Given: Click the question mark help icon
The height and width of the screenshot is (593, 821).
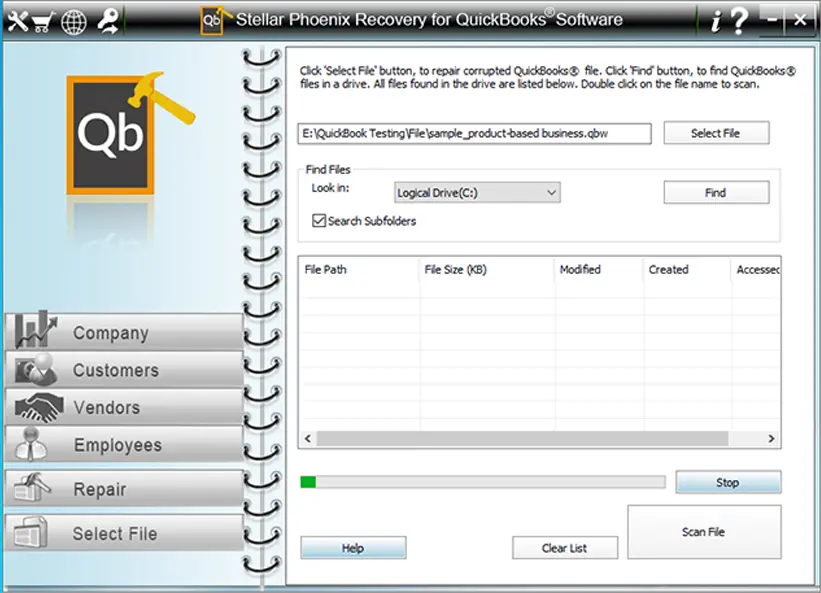Looking at the screenshot, I should pyautogui.click(x=739, y=21).
